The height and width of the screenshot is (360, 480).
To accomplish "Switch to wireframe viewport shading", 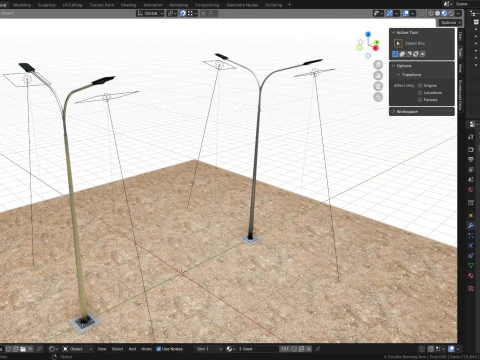I will [431, 13].
